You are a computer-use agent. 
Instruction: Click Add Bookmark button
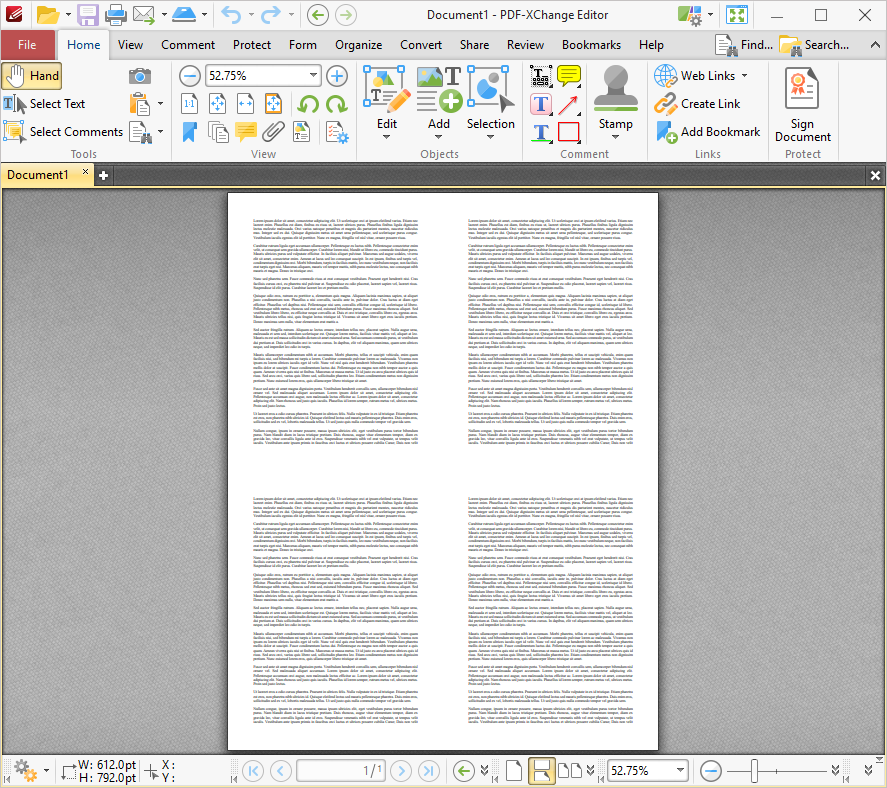tap(708, 132)
